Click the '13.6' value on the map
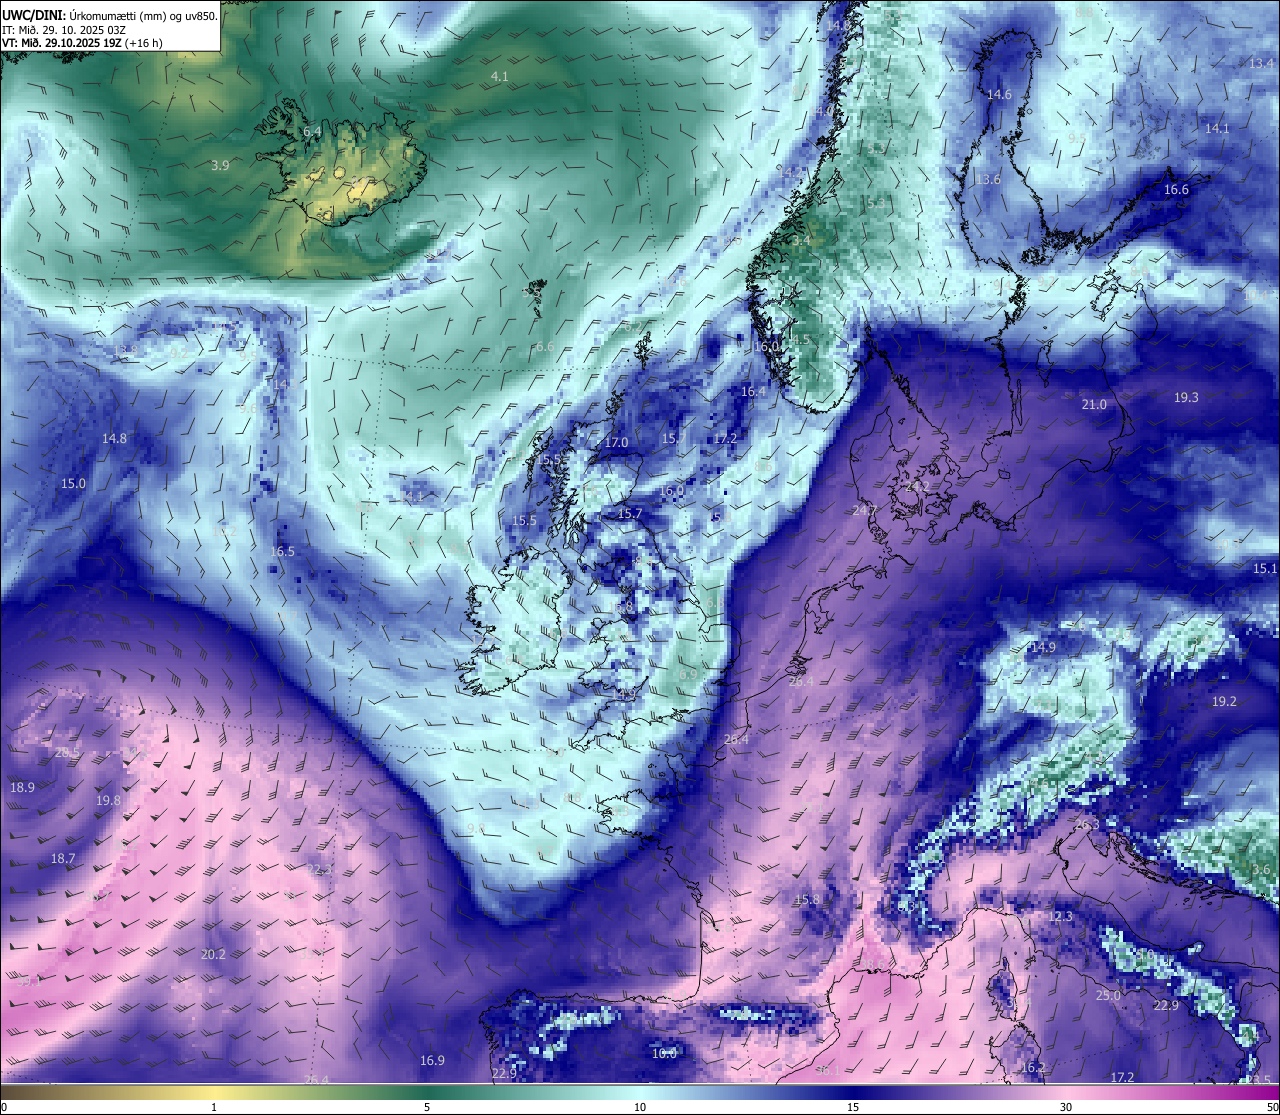 click(987, 179)
